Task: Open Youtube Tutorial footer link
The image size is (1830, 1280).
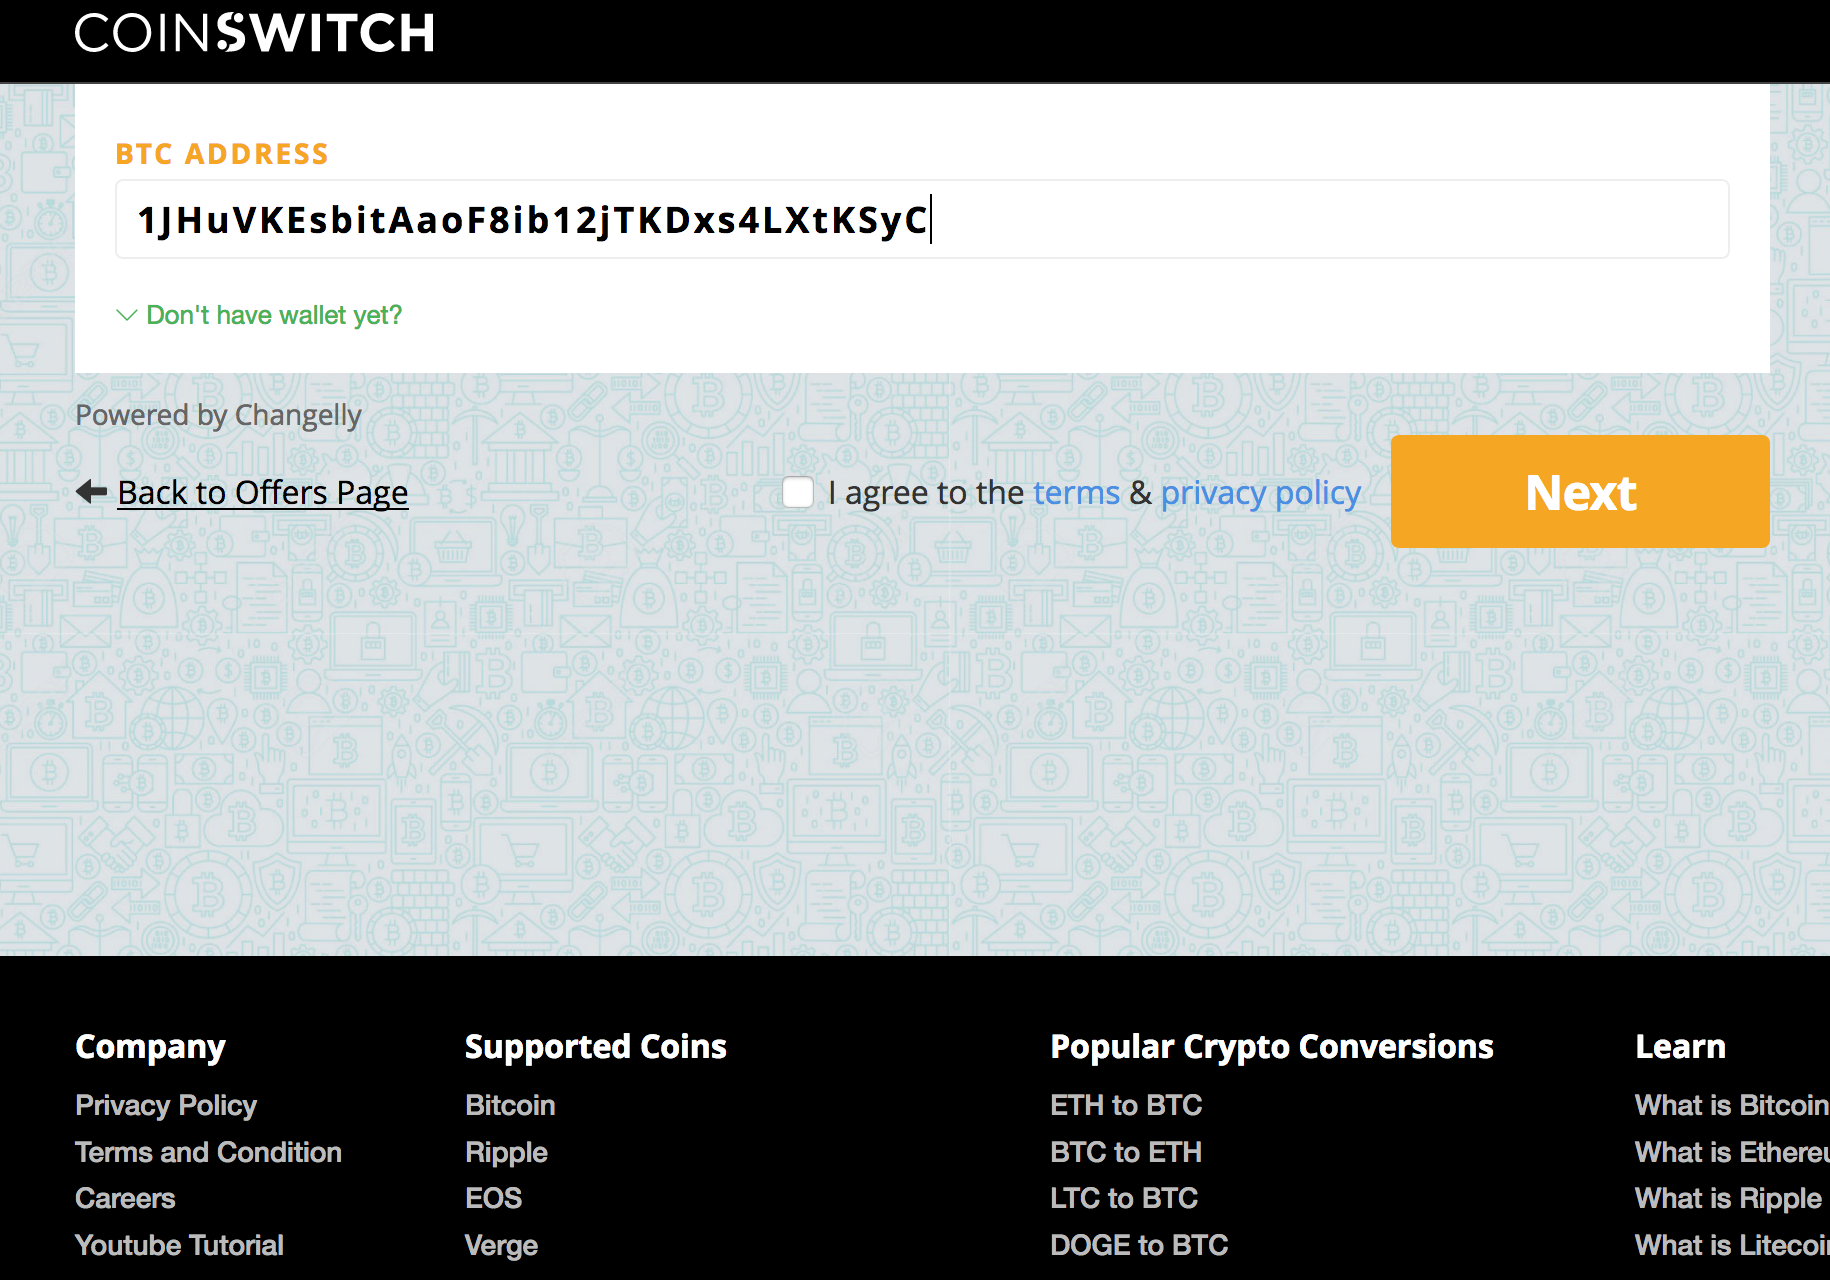Action: tap(180, 1245)
